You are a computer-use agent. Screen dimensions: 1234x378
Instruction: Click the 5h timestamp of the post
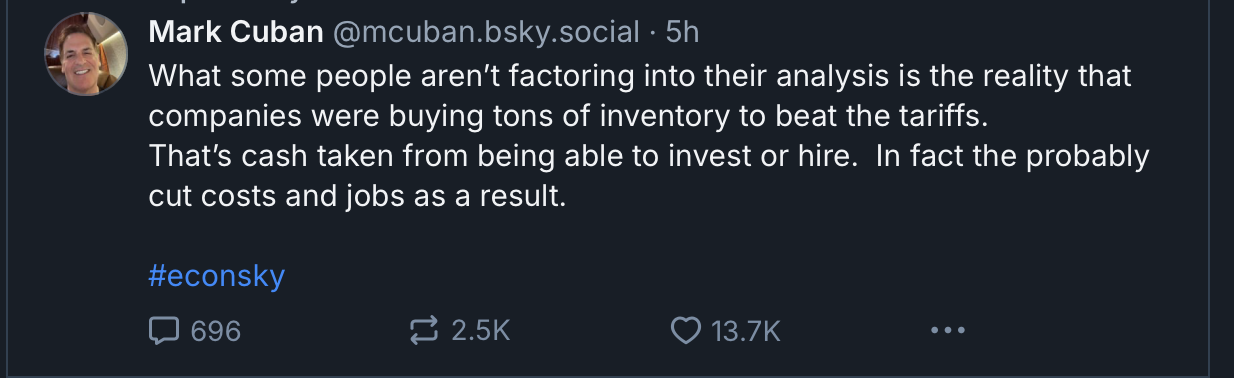682,32
